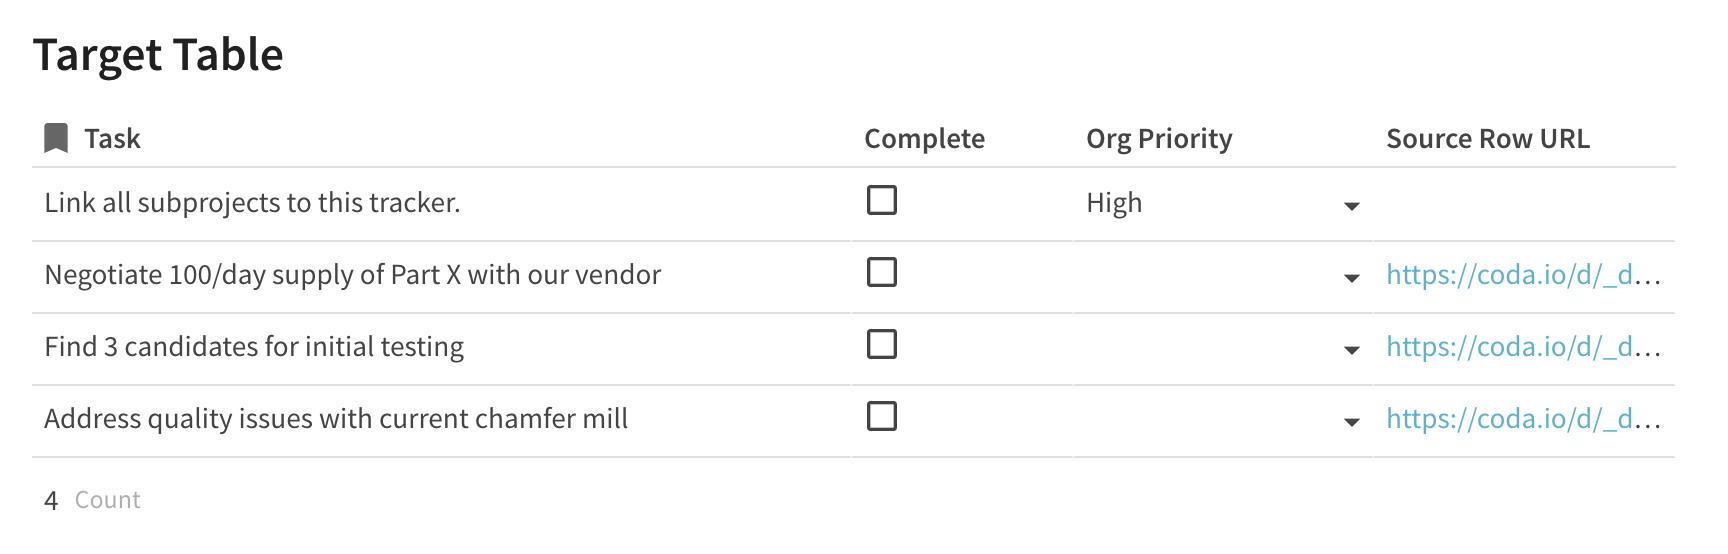This screenshot has width=1728, height=554.
Task: Open source URL link for Negotiate task
Action: 1522,275
